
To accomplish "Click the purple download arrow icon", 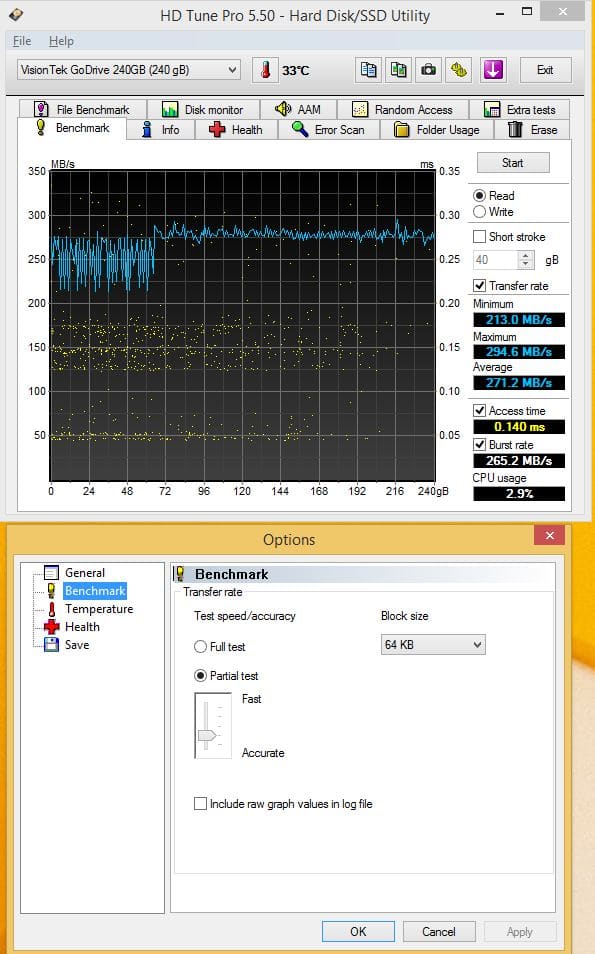I will pyautogui.click(x=493, y=70).
